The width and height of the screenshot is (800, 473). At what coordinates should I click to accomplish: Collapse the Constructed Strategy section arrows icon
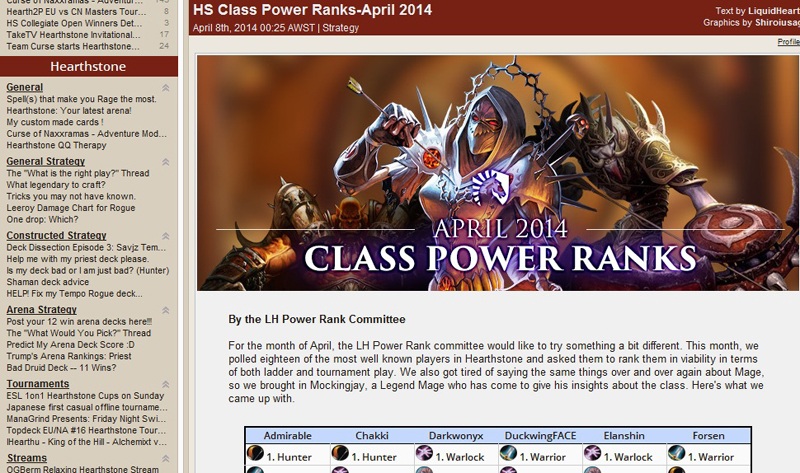pyautogui.click(x=165, y=236)
